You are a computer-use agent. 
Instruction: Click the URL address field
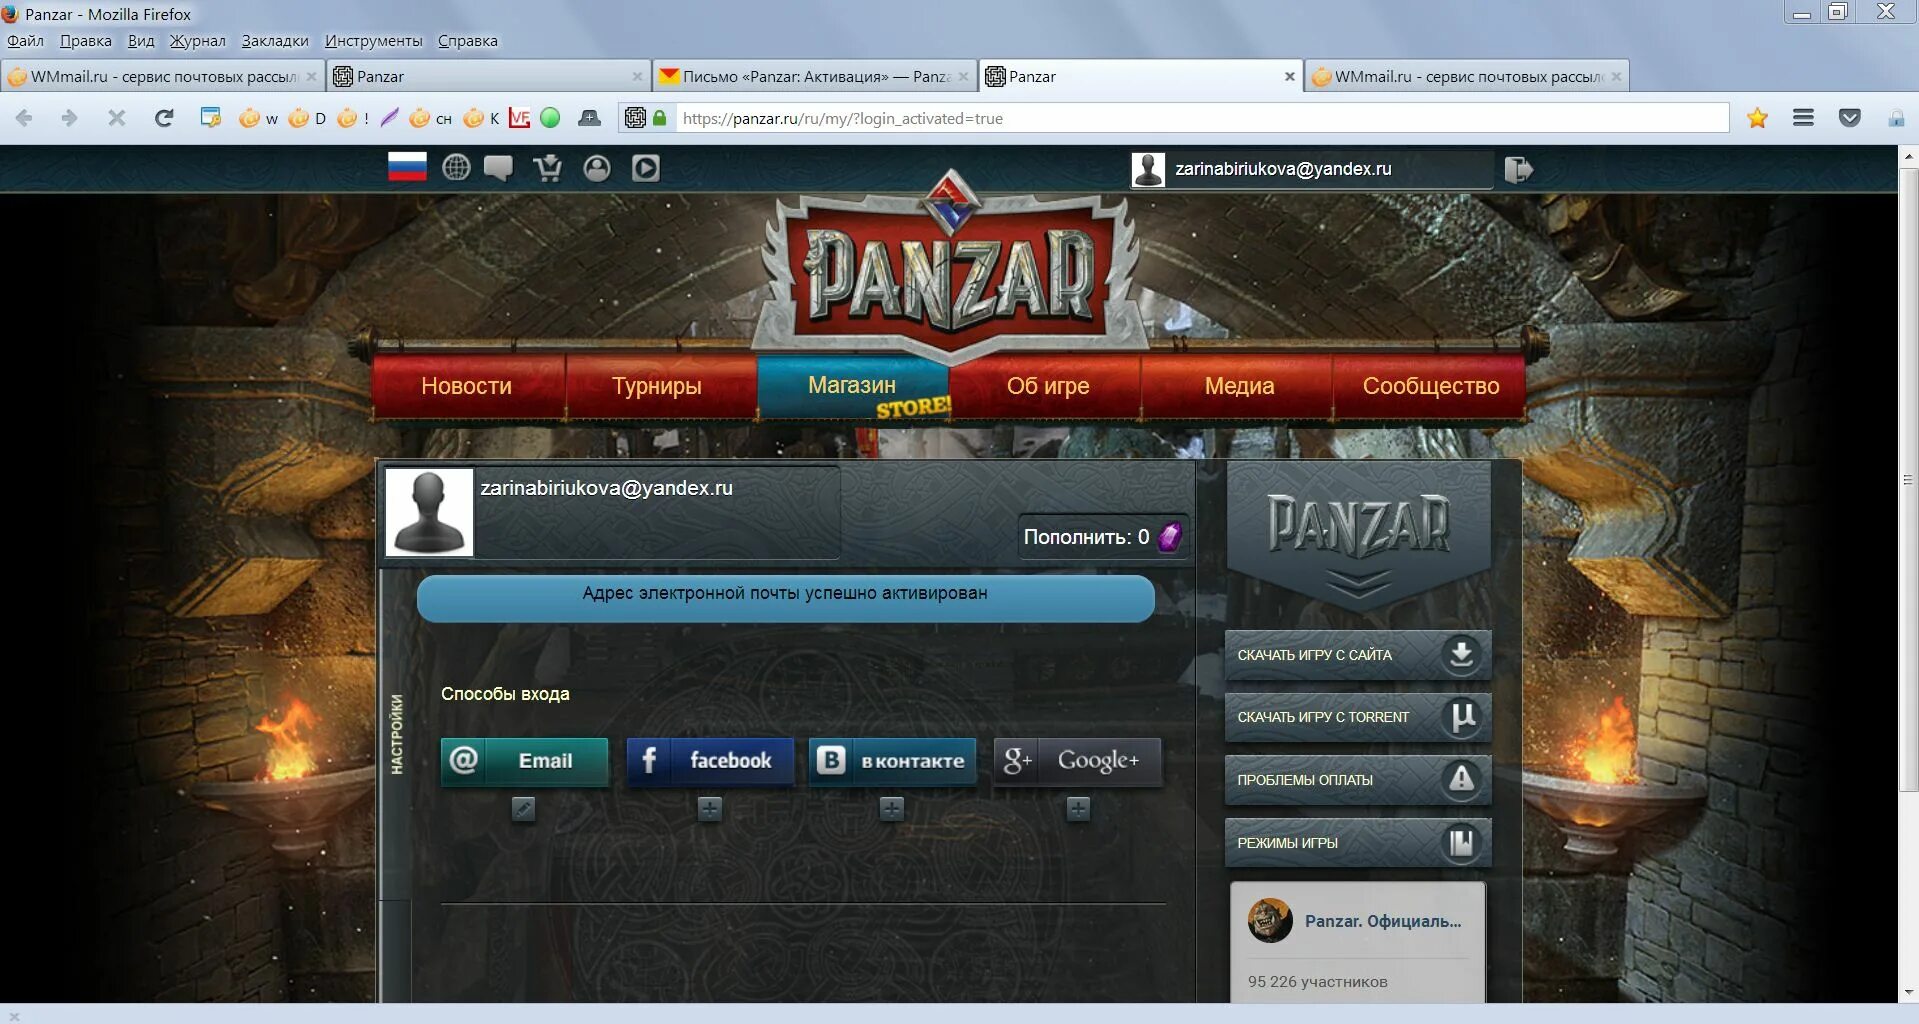click(1202, 118)
